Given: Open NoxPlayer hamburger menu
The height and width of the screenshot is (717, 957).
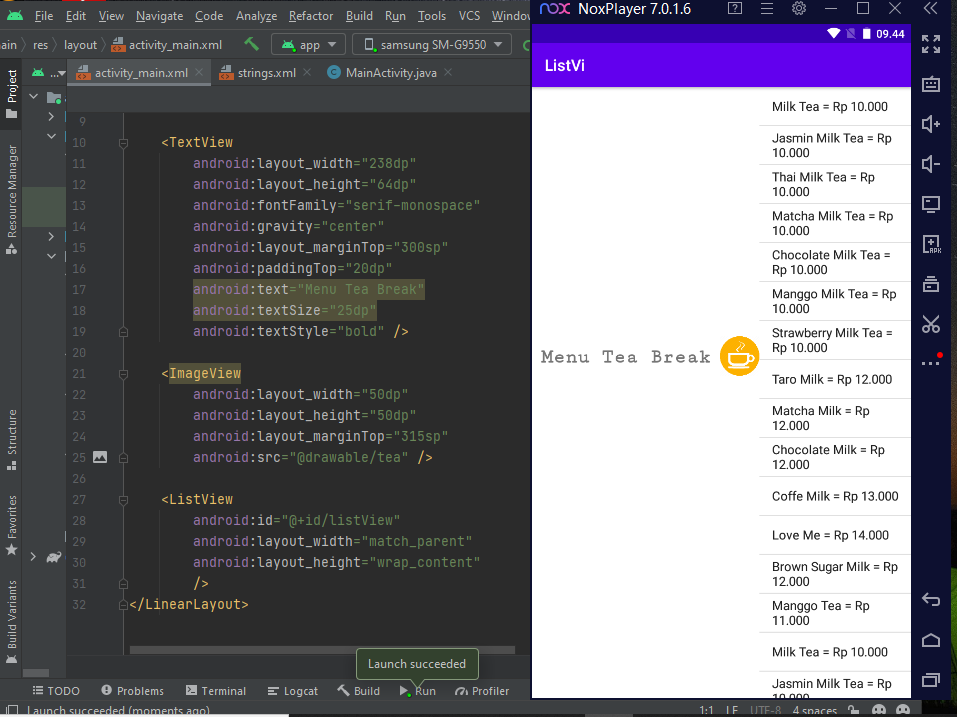Looking at the screenshot, I should (767, 9).
